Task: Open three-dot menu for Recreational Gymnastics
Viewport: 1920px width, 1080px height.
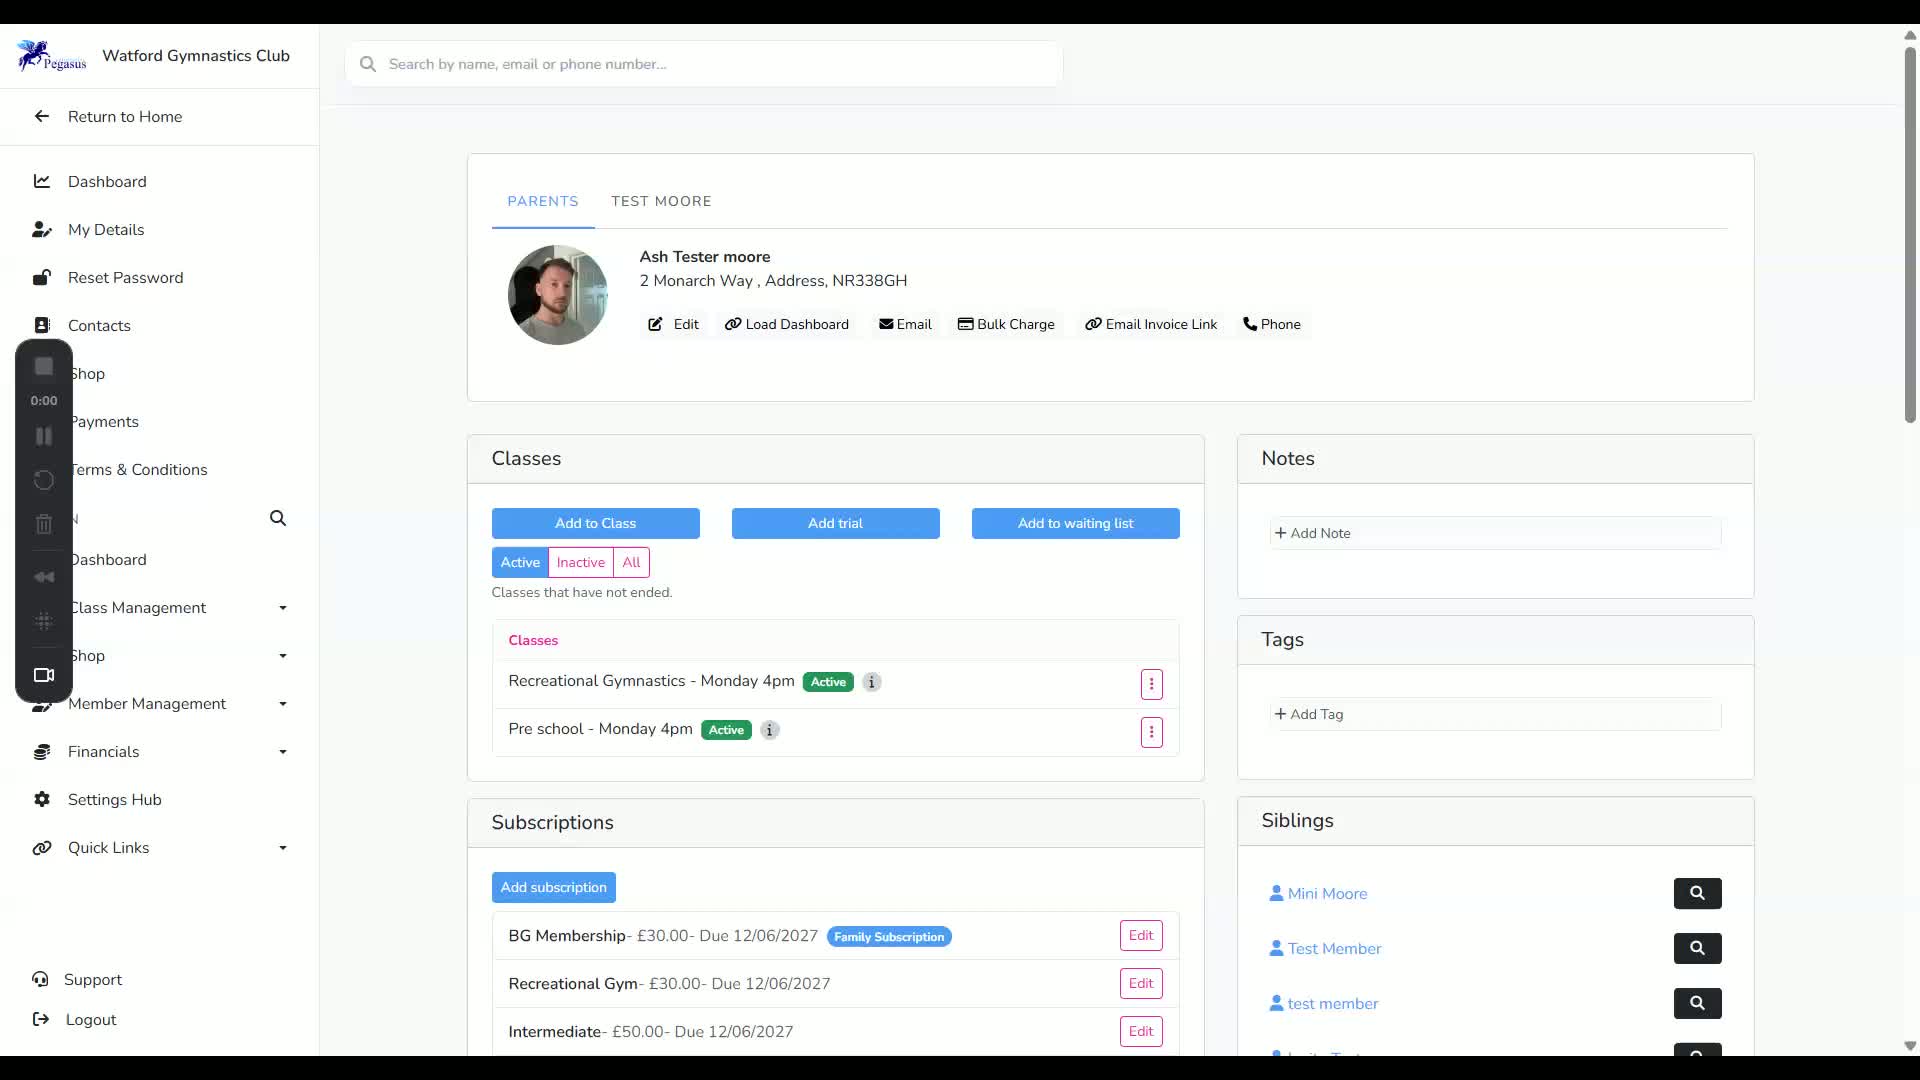Action: click(x=1151, y=684)
